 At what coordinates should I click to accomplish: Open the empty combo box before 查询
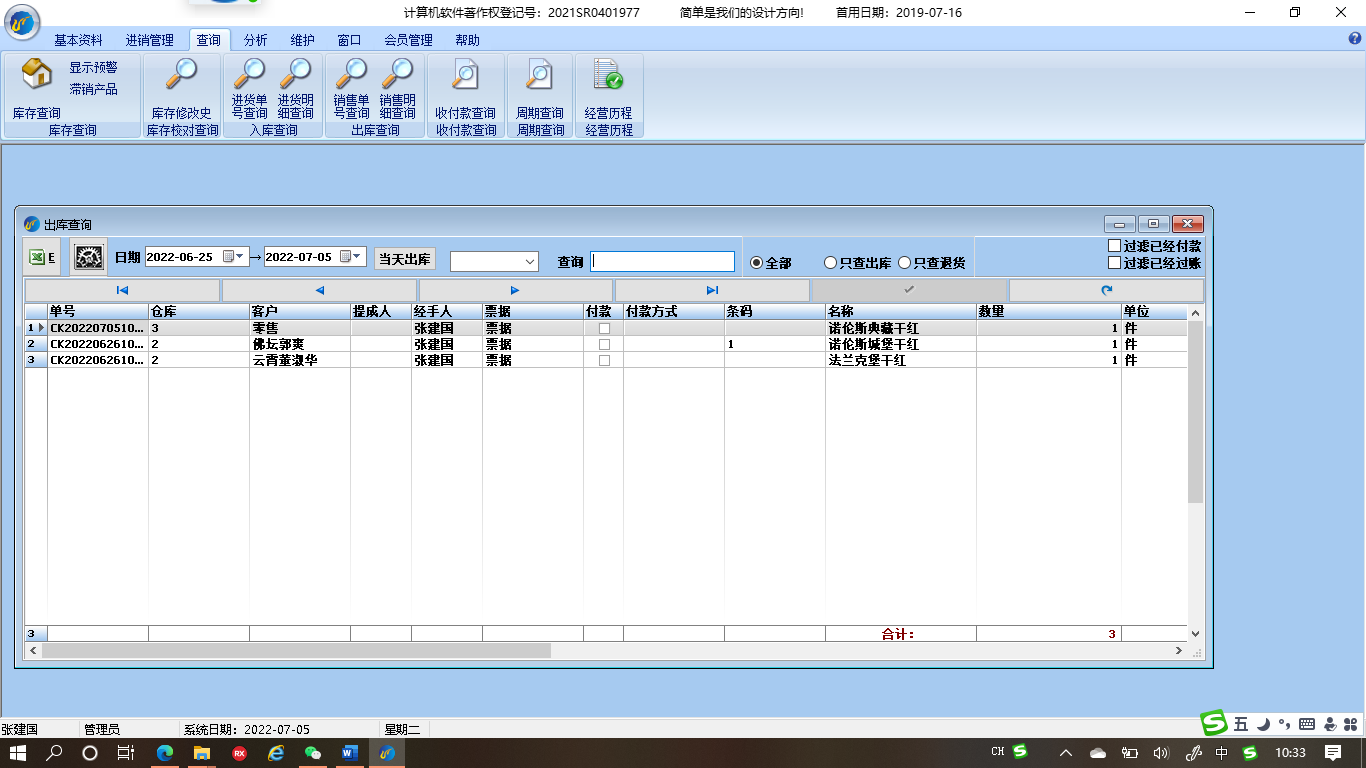[x=494, y=261]
